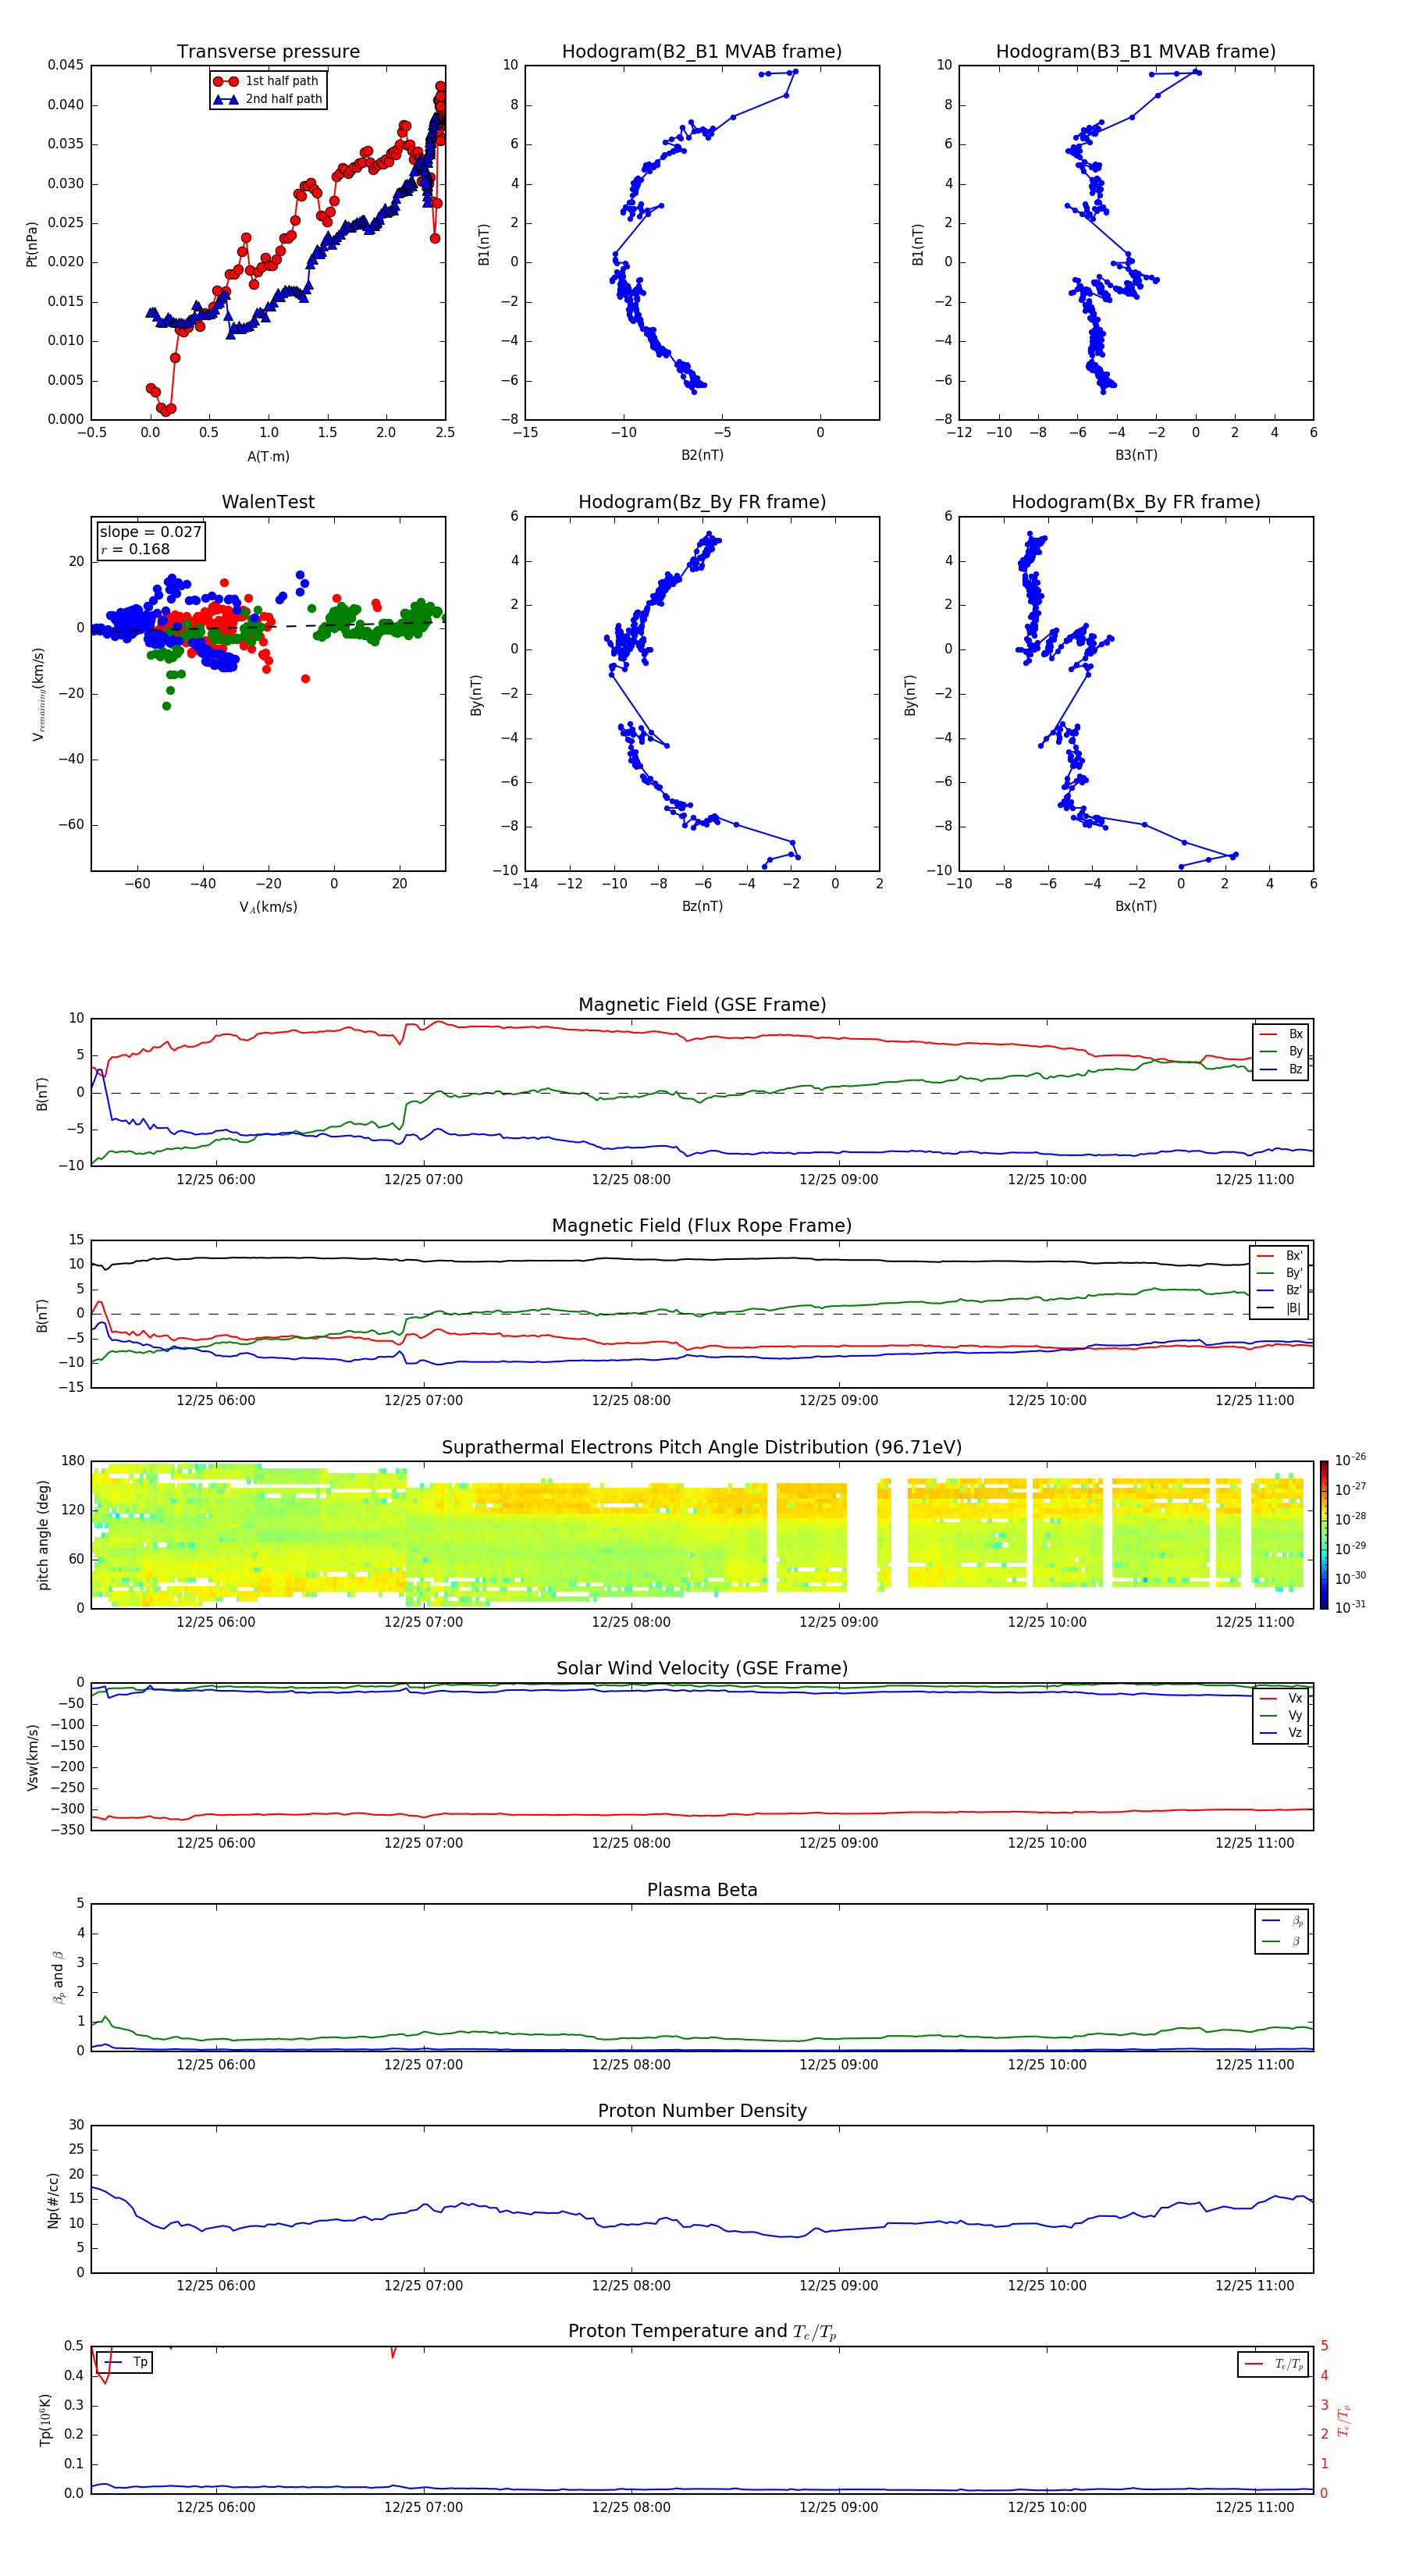This screenshot has width=1405, height=2576.
Task: Click the "Proton Number Density" title
Action: [x=702, y=2111]
